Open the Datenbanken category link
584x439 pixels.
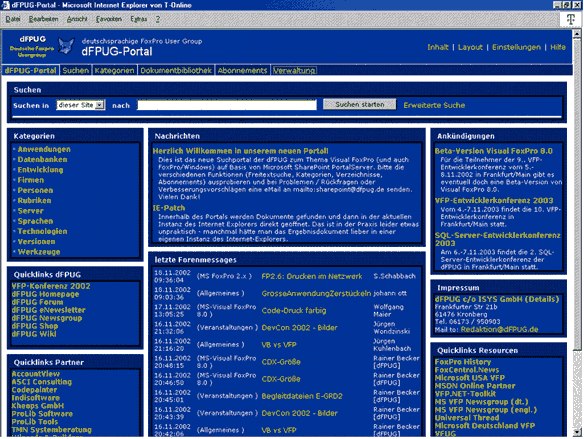click(x=42, y=159)
